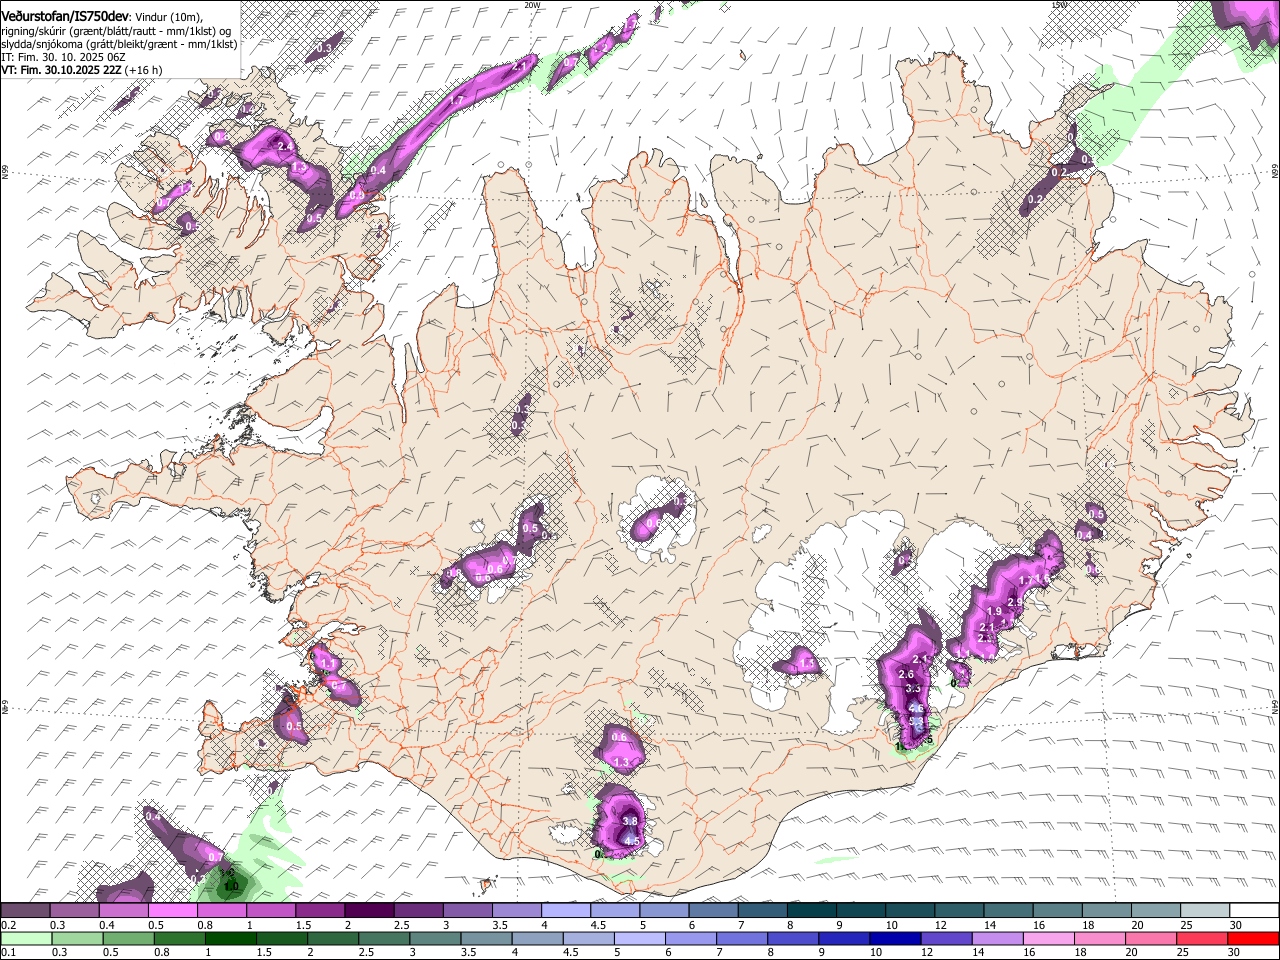
Task: Select the dark teal 8 swatch in top legend
Action: coord(810,911)
